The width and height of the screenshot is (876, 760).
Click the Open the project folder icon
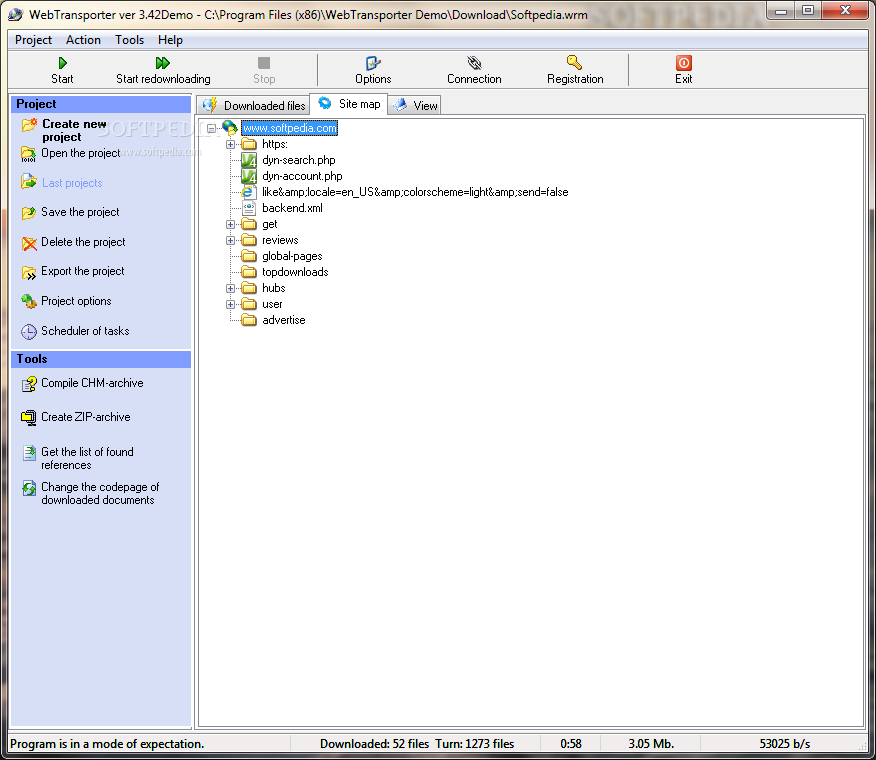coord(28,154)
